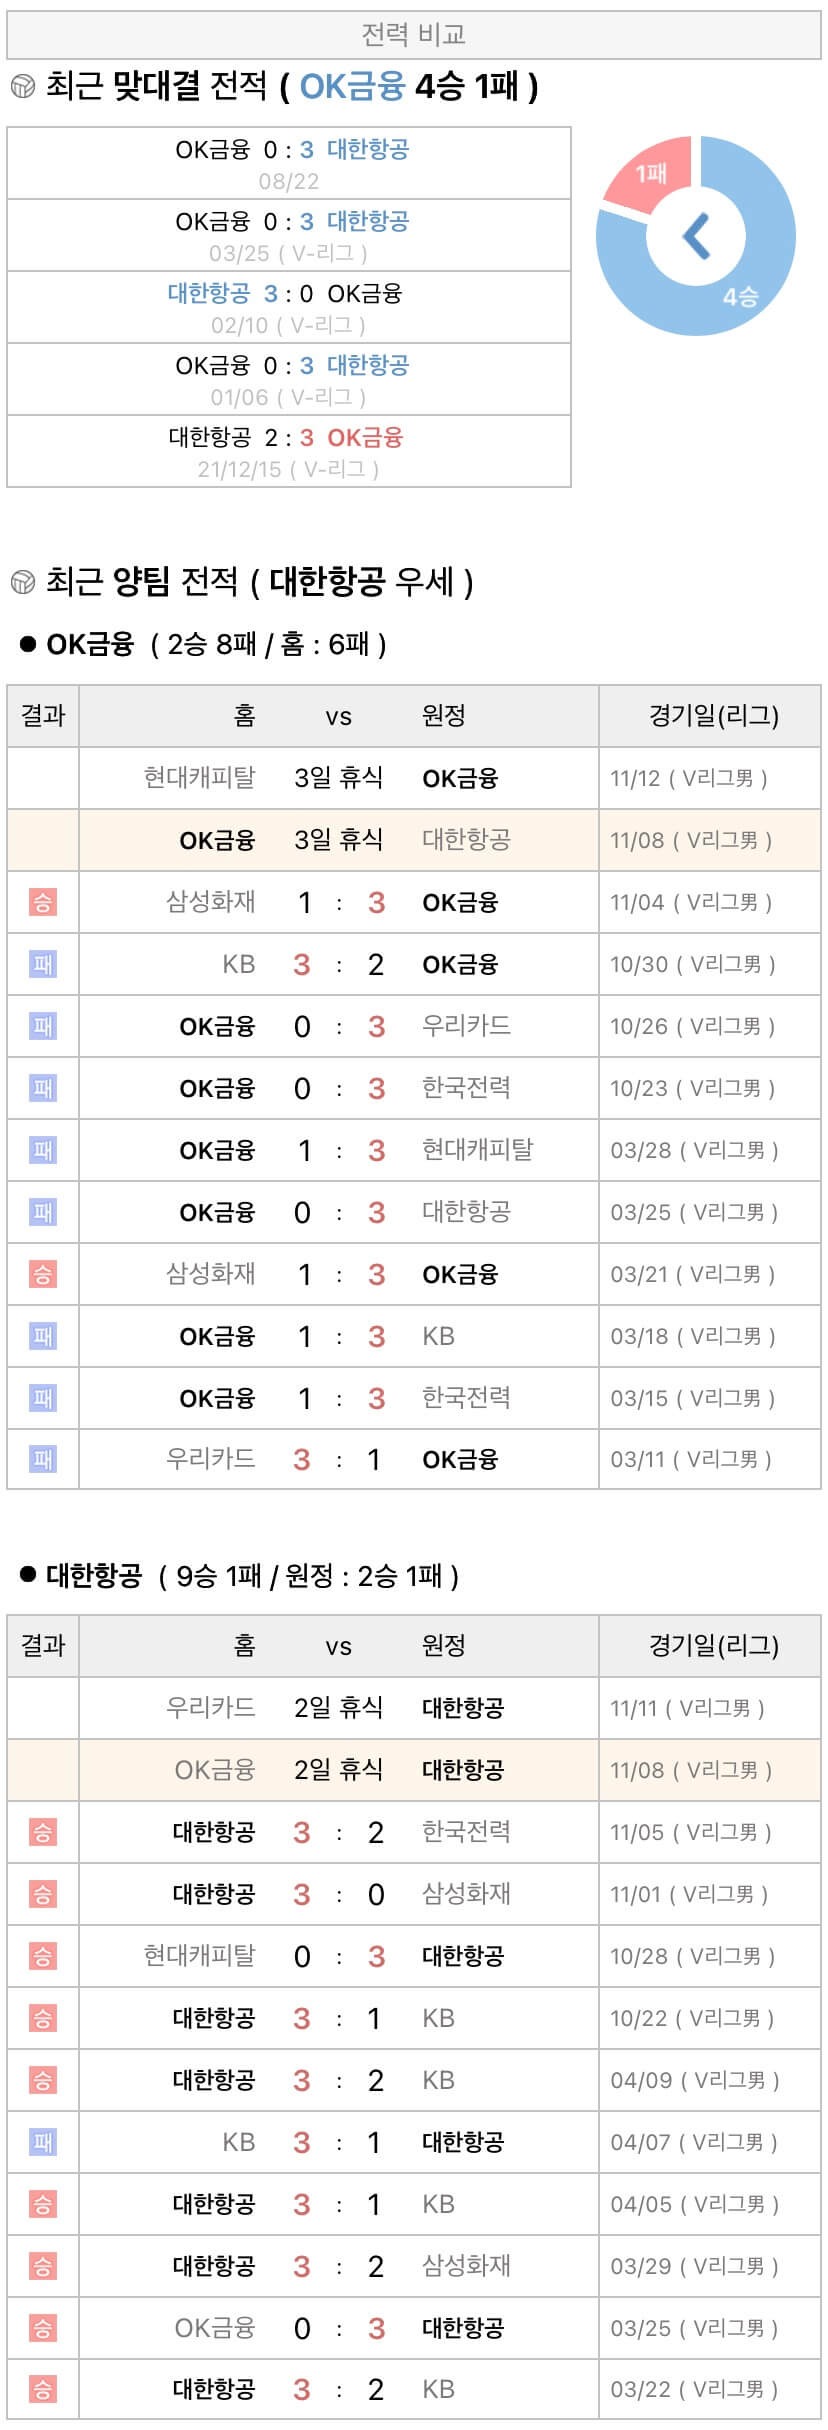Click volleyball icon beside 최근 맞대결 전적 heading

[x=22, y=87]
